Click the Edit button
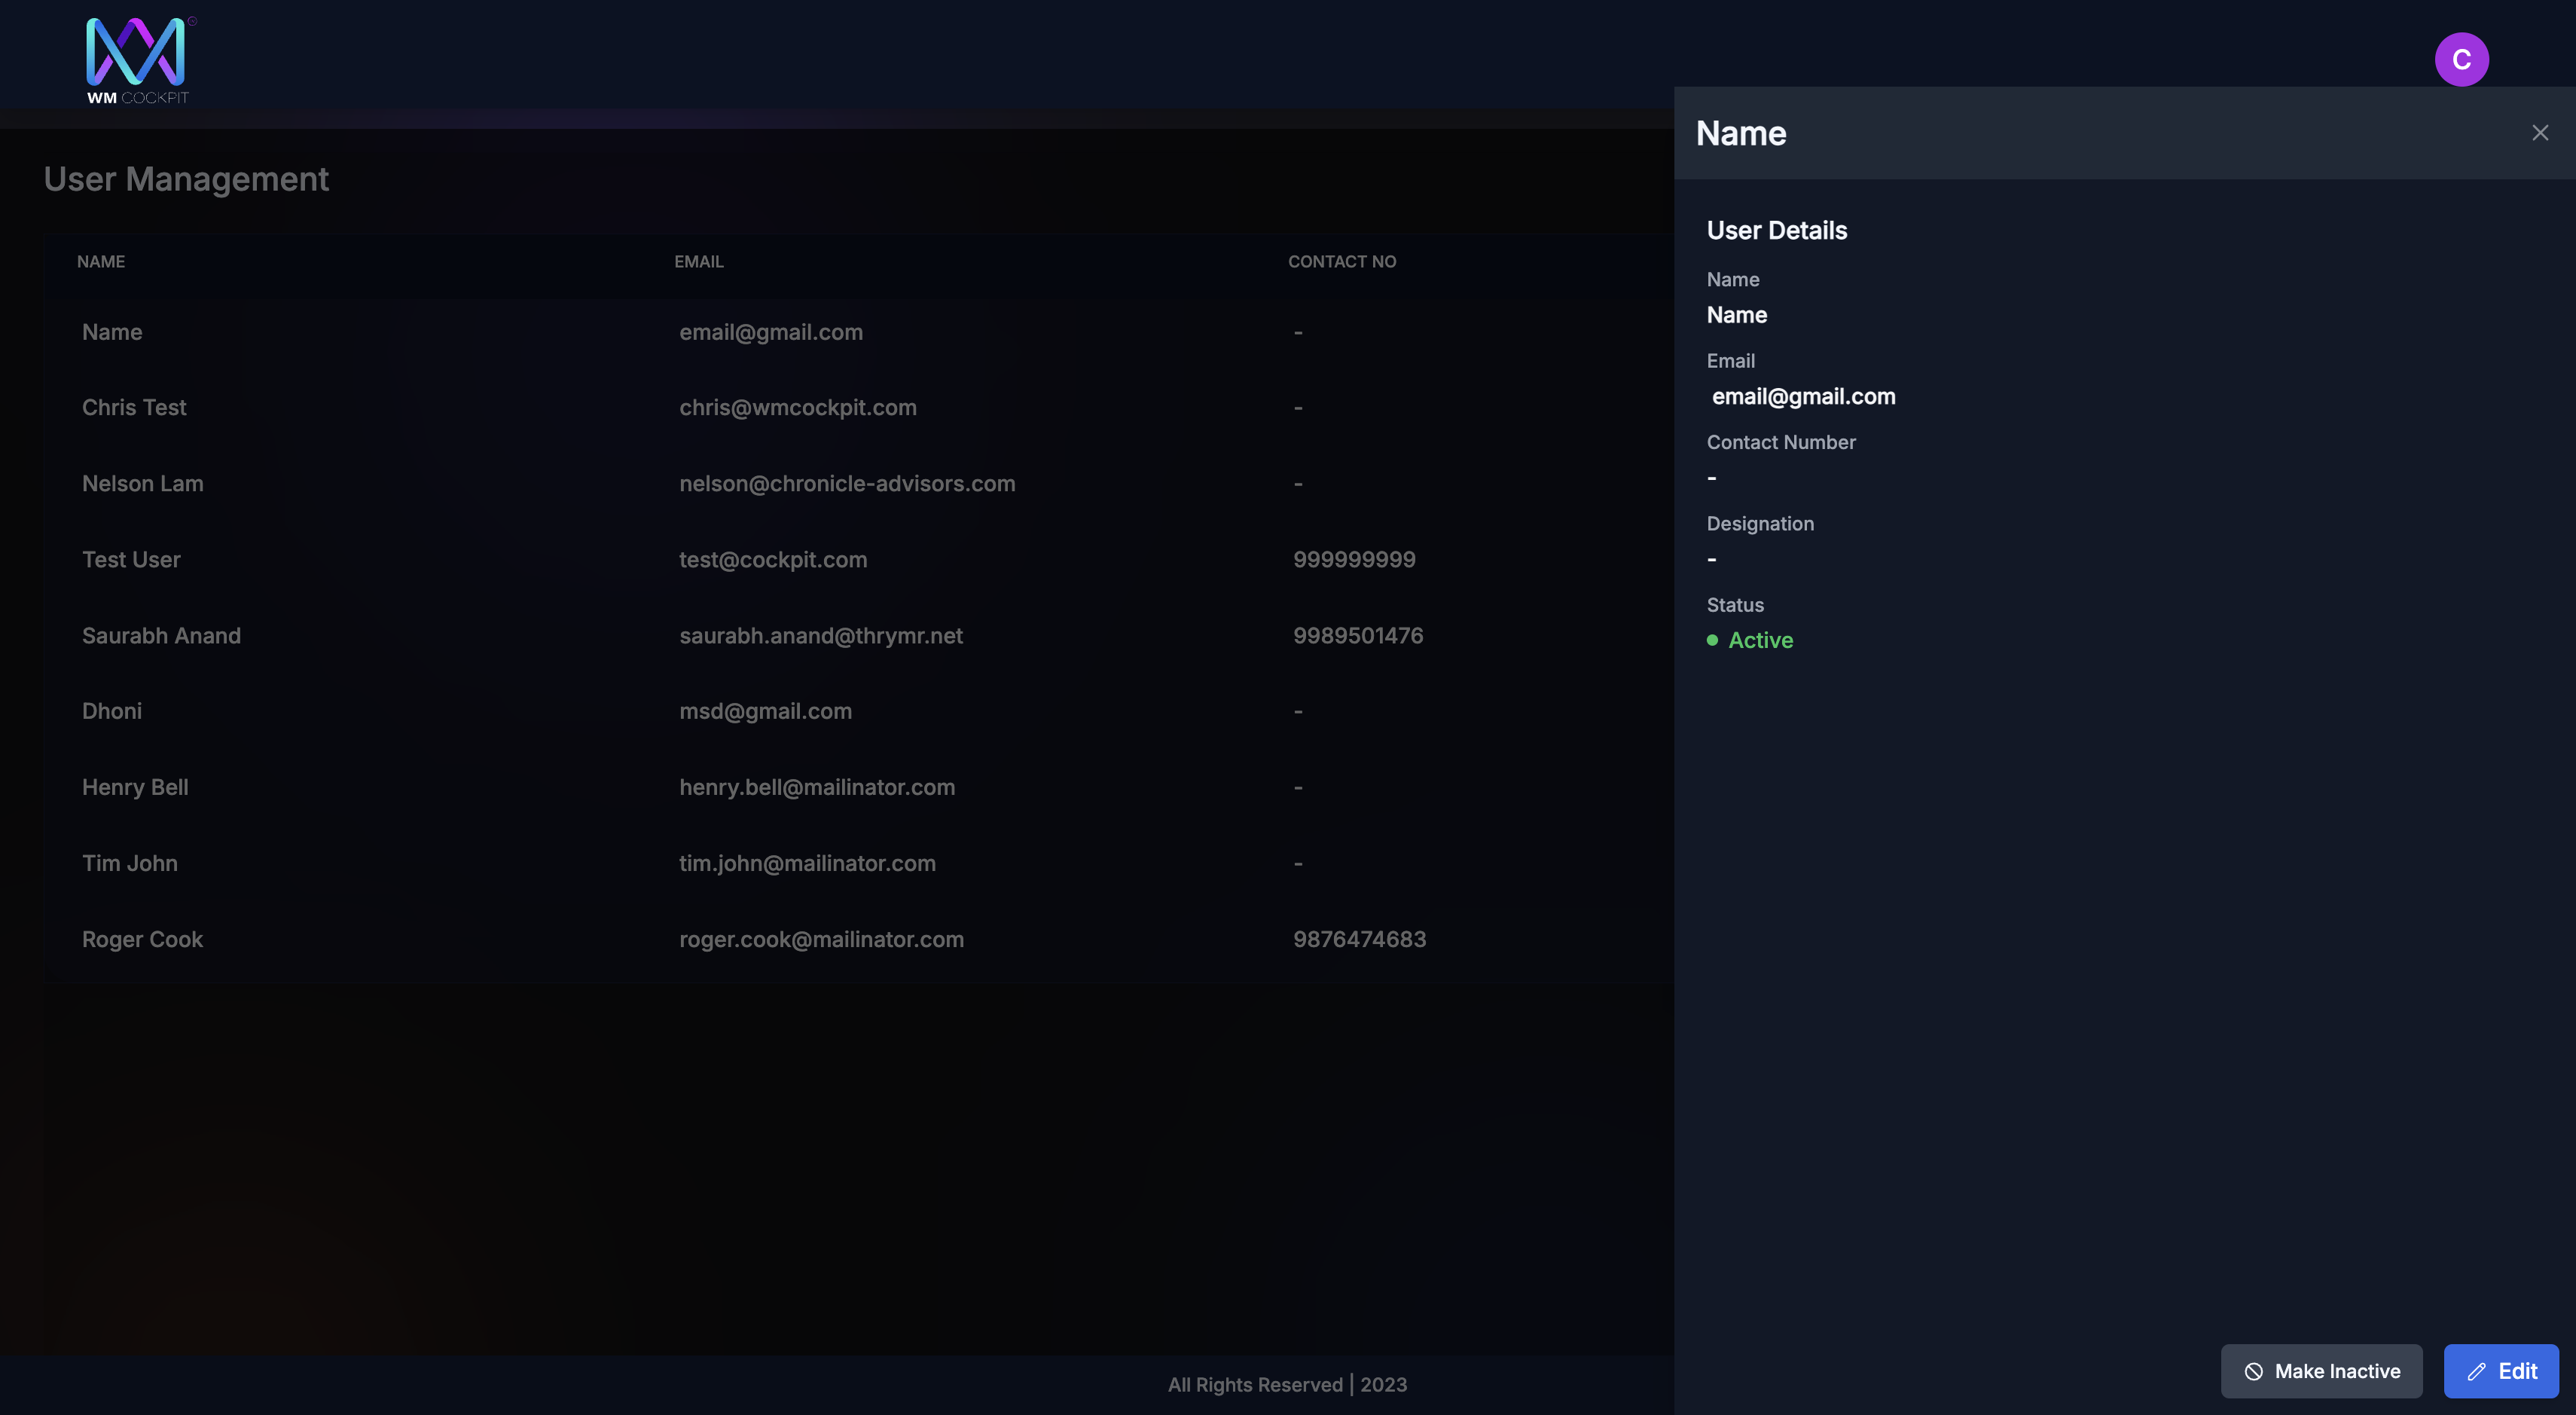Viewport: 2576px width, 1415px height. pyautogui.click(x=2501, y=1371)
